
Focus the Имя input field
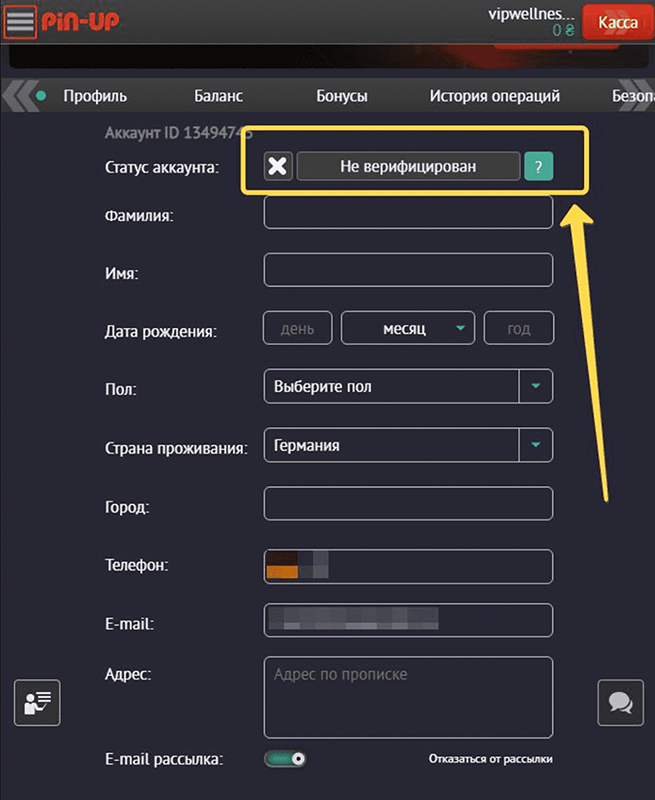[x=408, y=270]
